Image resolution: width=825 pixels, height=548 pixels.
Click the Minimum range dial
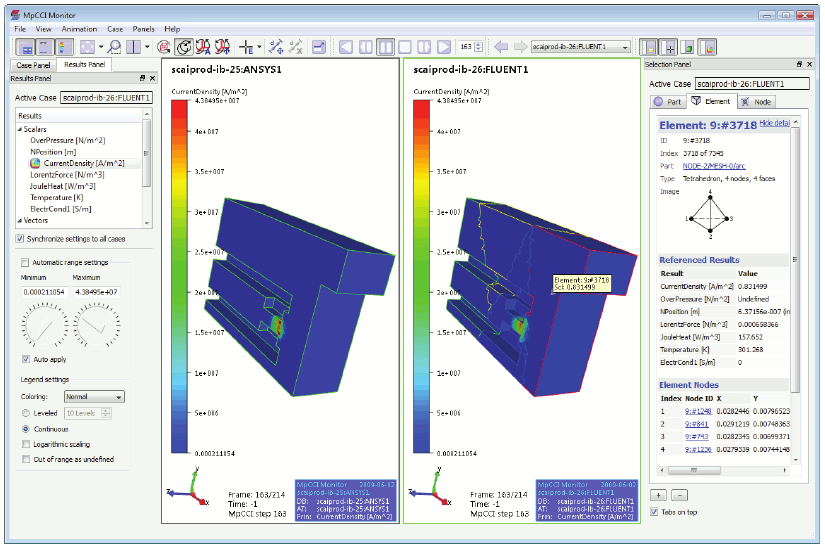[45, 325]
